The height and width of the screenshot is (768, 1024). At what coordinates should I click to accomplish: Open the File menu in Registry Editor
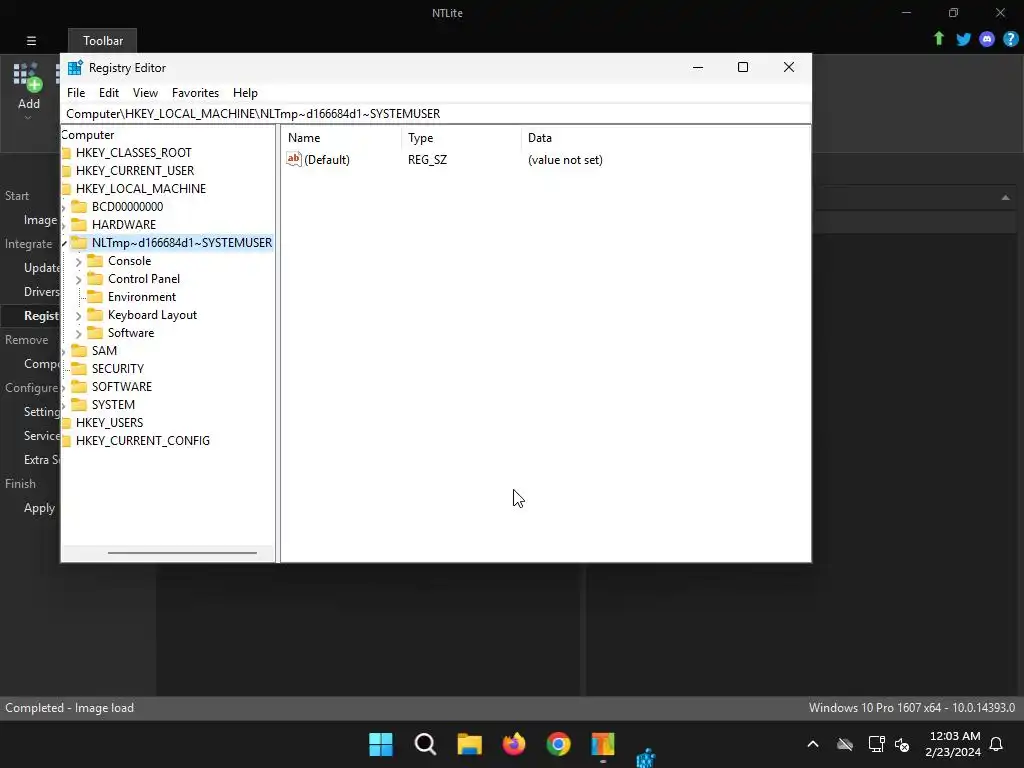click(x=76, y=93)
